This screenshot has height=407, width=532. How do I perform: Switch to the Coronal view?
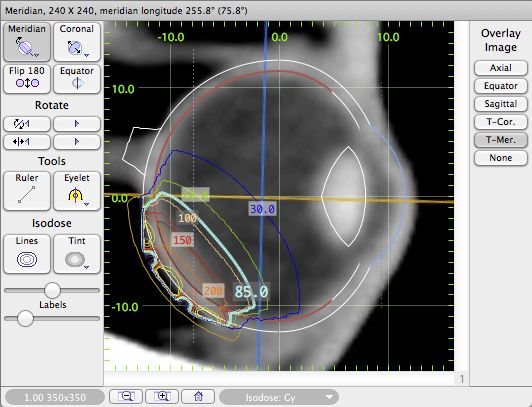(77, 42)
